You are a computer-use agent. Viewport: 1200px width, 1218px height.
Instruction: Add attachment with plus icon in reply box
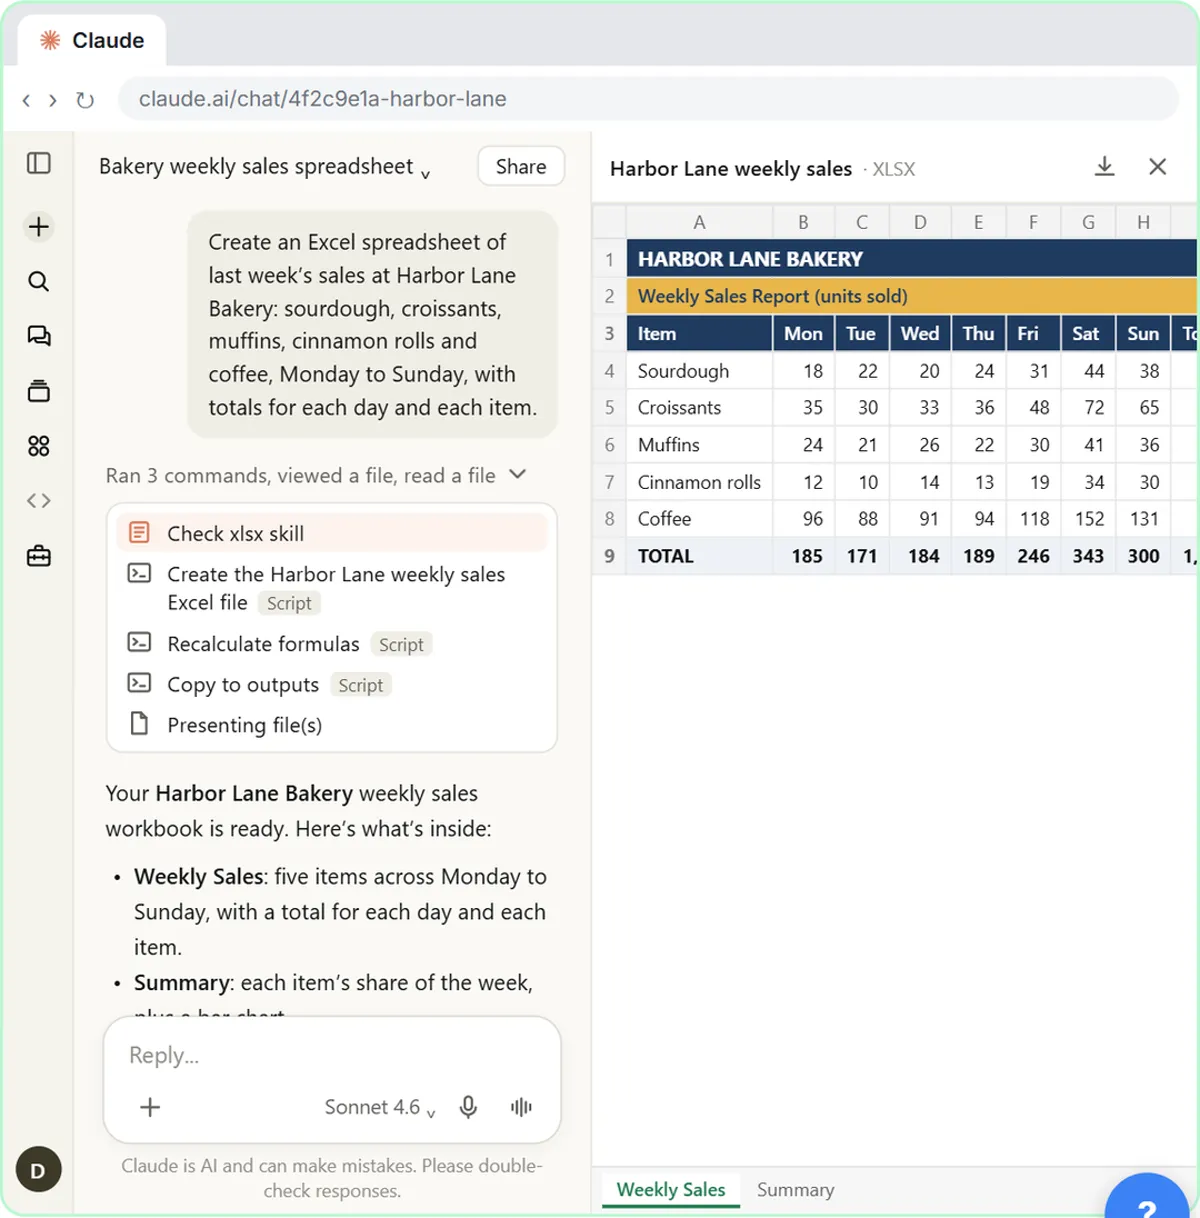click(x=150, y=1107)
